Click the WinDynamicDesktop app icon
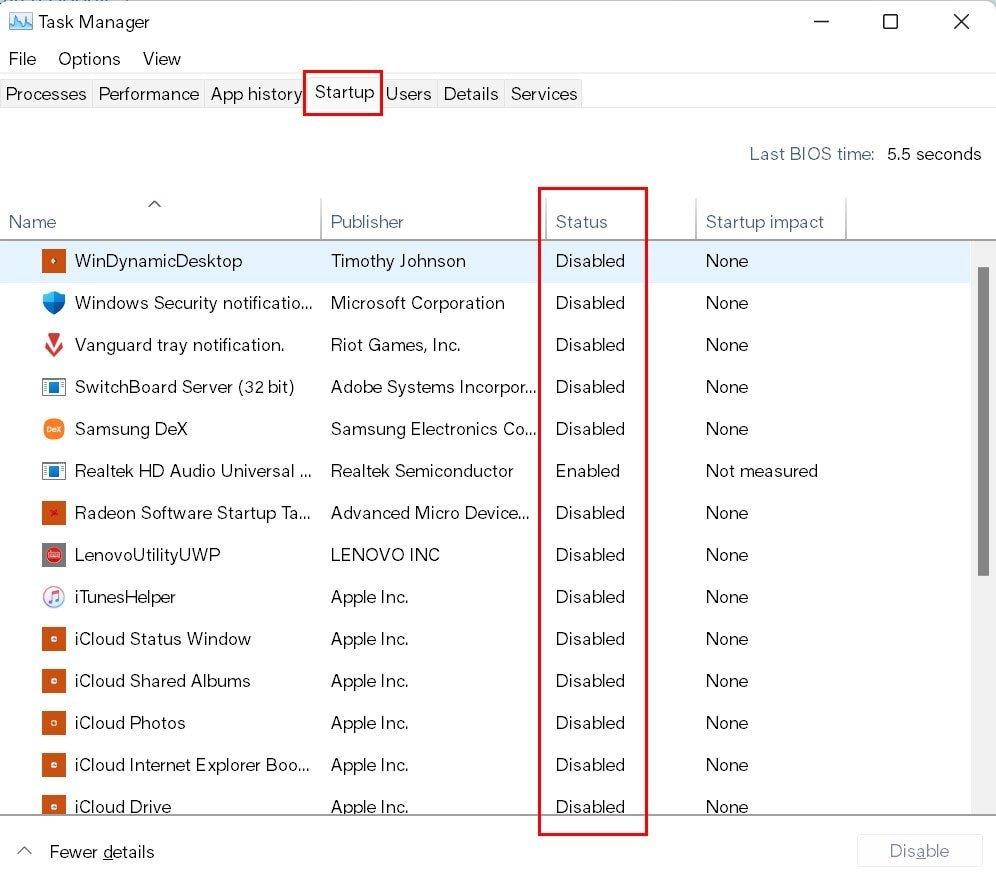The width and height of the screenshot is (996, 879). [x=54, y=261]
